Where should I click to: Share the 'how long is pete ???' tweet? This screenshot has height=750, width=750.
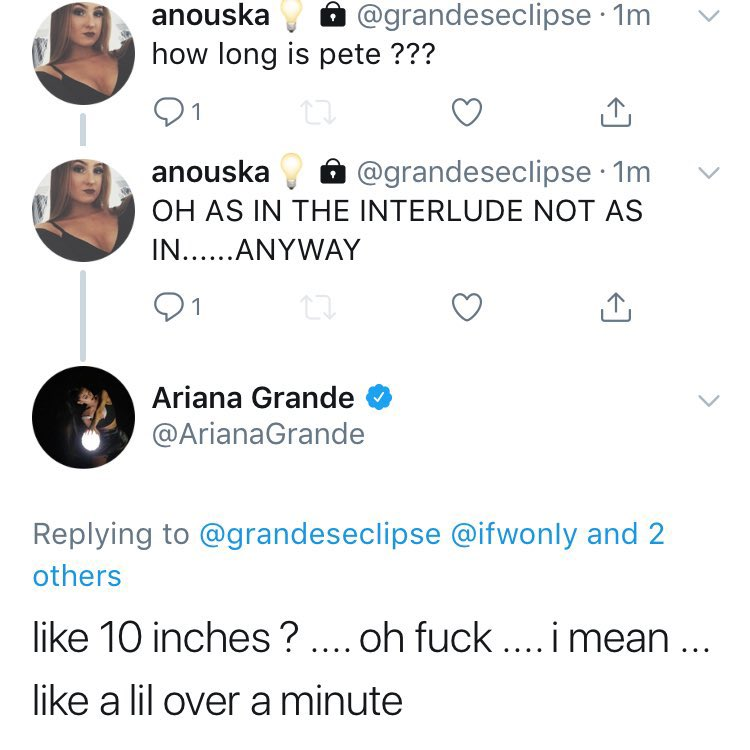click(x=616, y=112)
